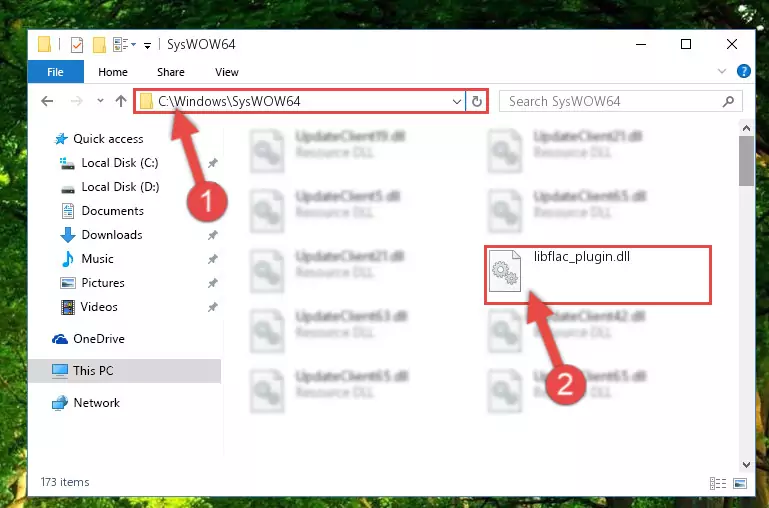Click the libflac_plugin.dll gear file icon
Image resolution: width=769 pixels, height=508 pixels.
[505, 271]
